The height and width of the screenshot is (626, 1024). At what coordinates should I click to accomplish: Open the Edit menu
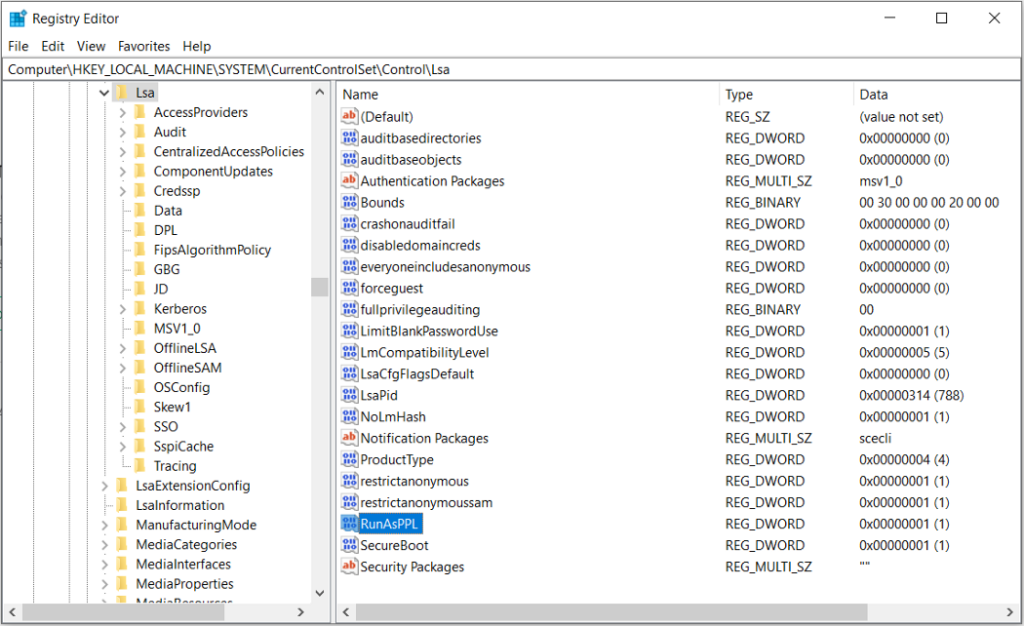tap(52, 46)
